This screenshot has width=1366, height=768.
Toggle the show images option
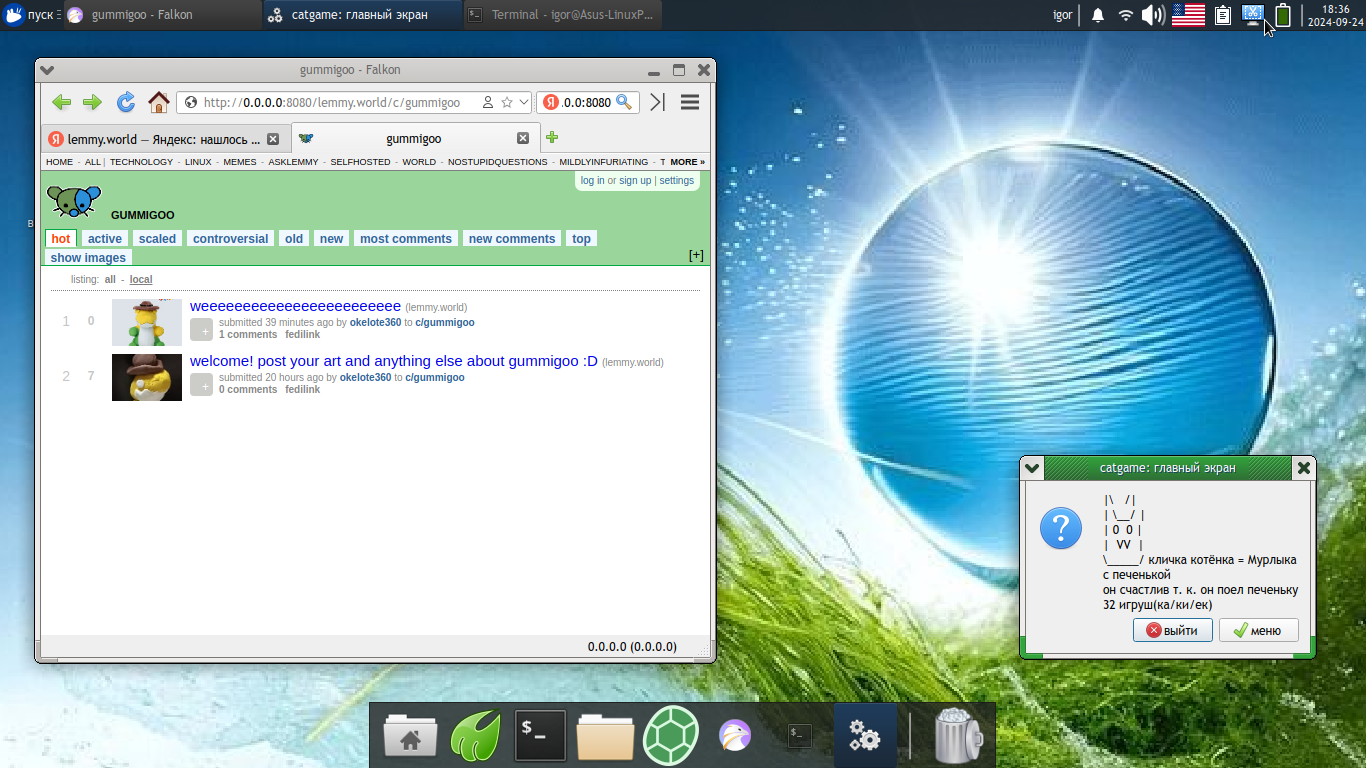[x=88, y=258]
